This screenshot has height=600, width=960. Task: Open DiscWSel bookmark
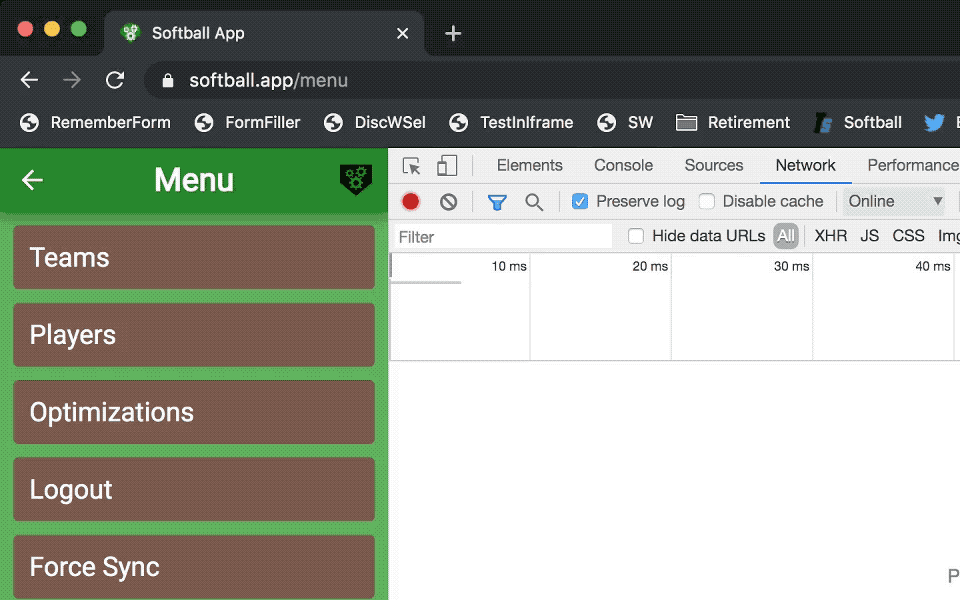point(375,122)
